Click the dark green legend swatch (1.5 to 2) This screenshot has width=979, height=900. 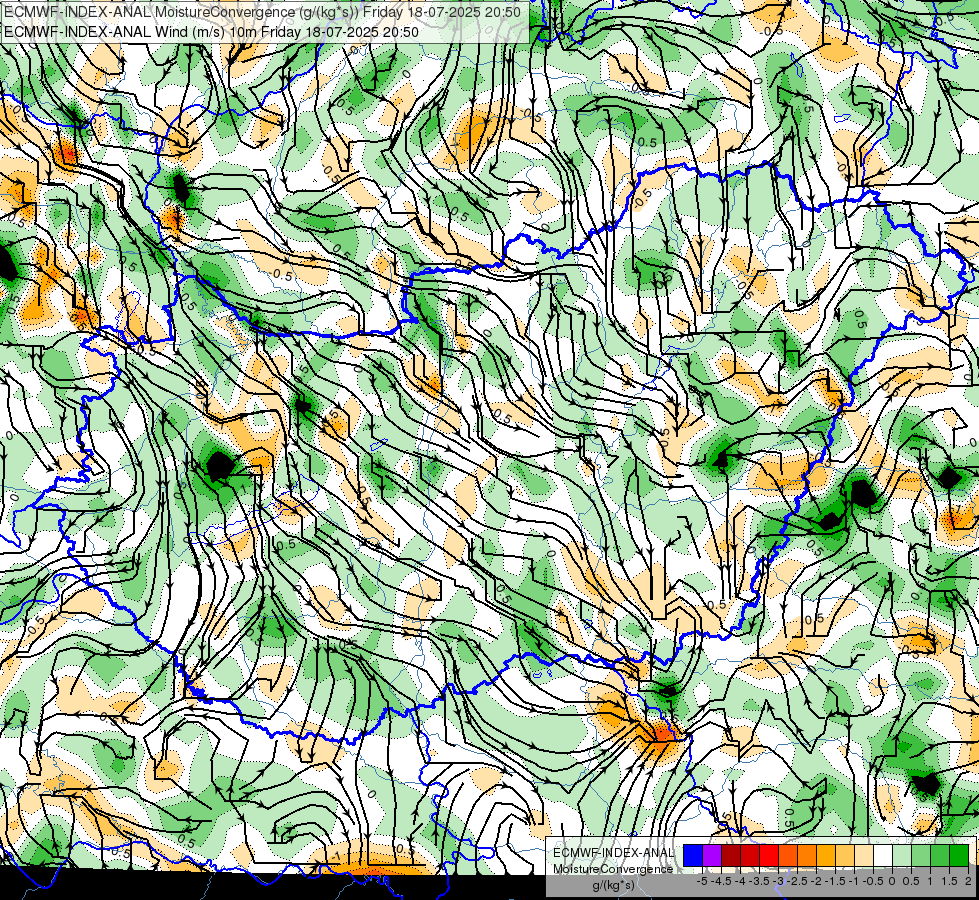959,856
